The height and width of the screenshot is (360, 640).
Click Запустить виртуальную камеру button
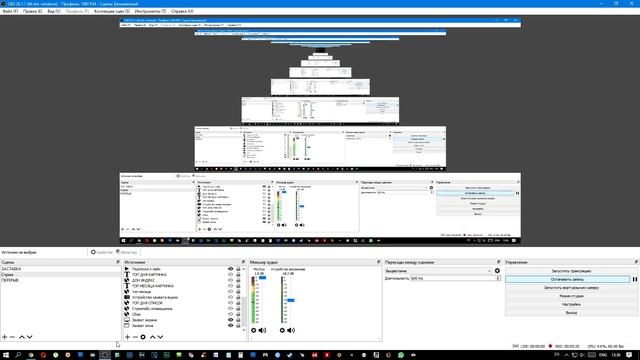coord(571,288)
